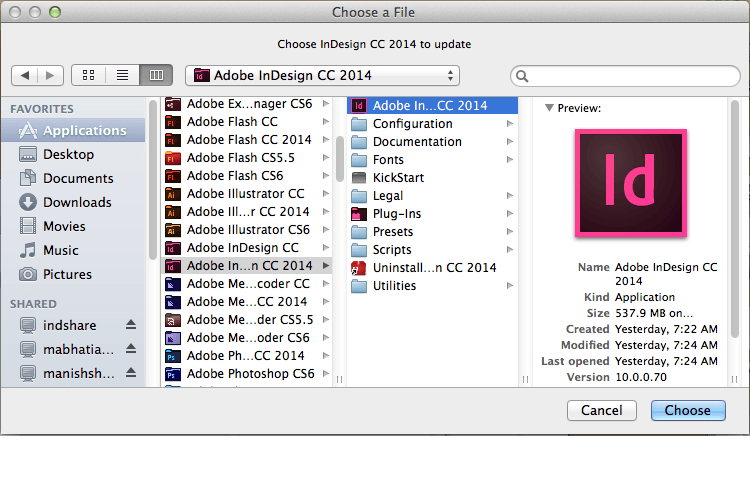This screenshot has height=481, width=750.
Task: Switch to column view
Action: click(x=156, y=75)
